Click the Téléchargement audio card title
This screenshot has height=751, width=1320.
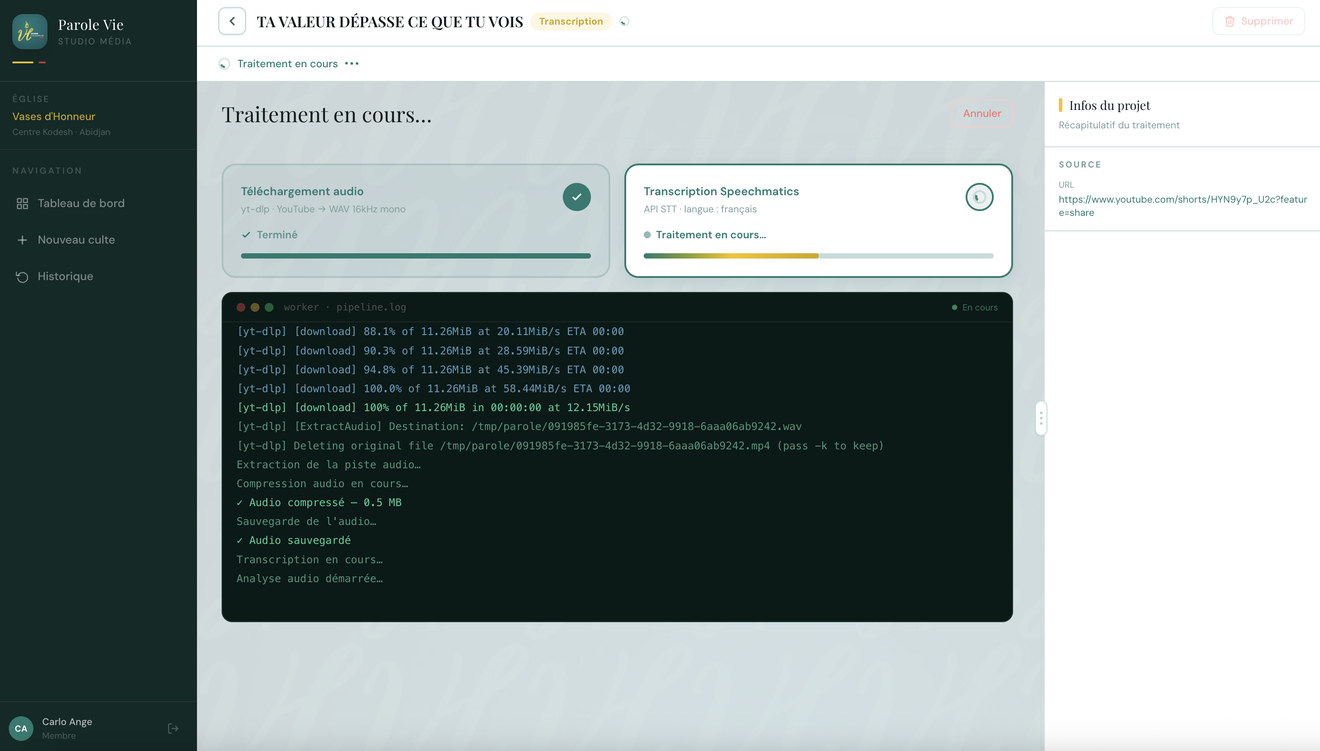click(302, 191)
